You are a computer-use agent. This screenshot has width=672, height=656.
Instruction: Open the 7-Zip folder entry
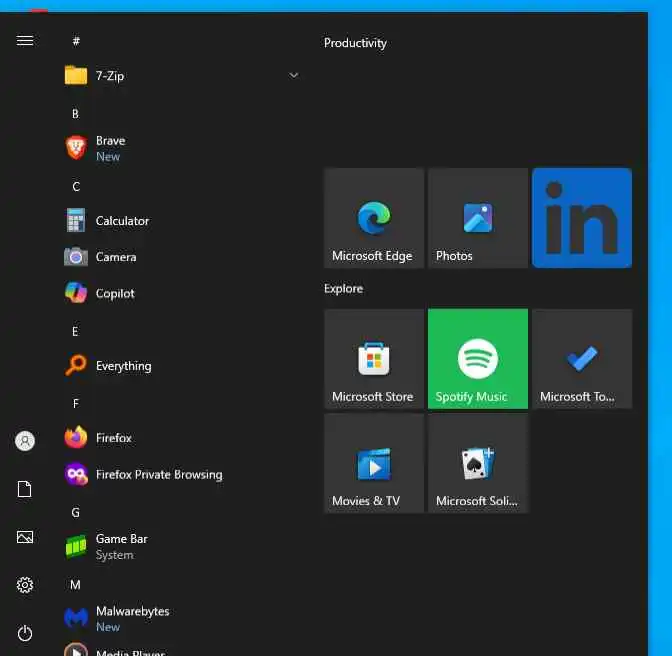(182, 76)
